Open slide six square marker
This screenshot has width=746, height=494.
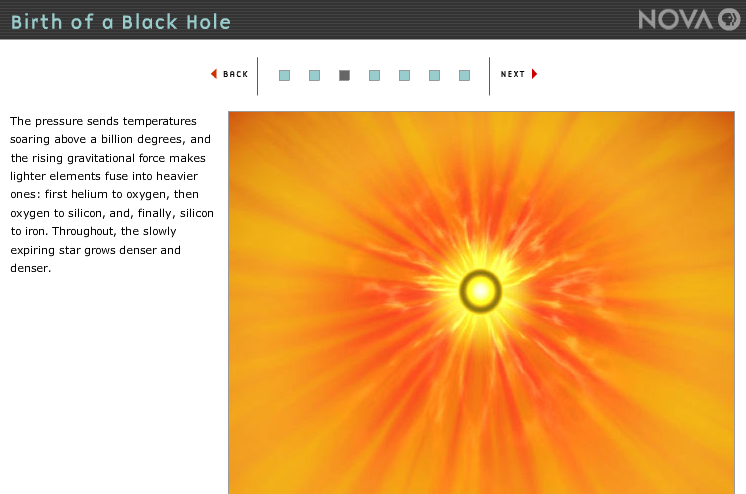(x=434, y=75)
